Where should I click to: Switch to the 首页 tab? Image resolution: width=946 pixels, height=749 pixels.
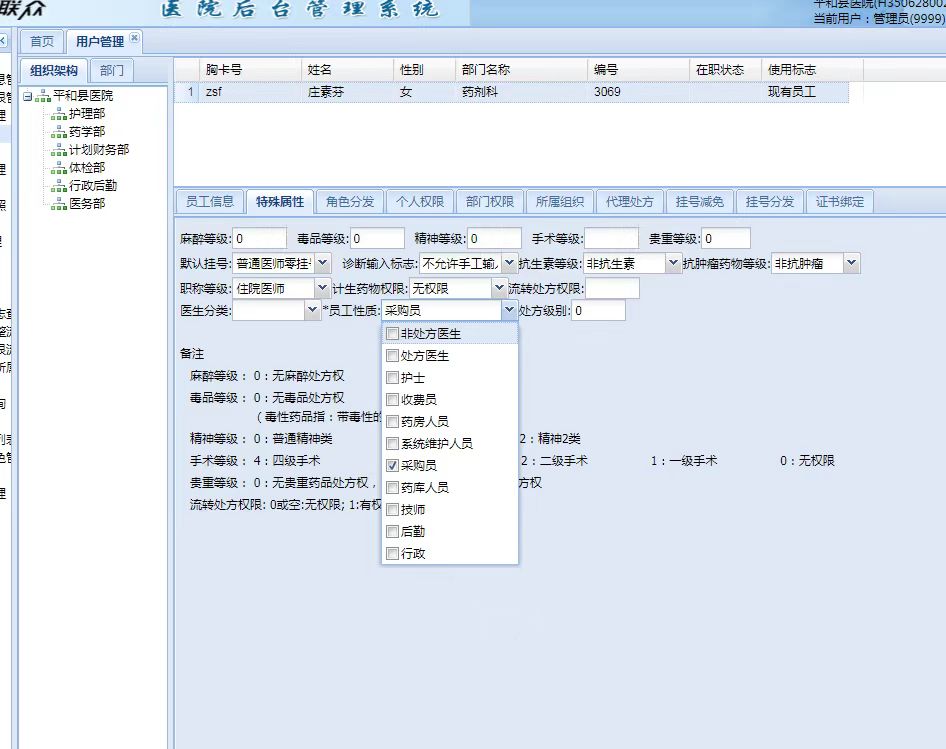point(42,42)
